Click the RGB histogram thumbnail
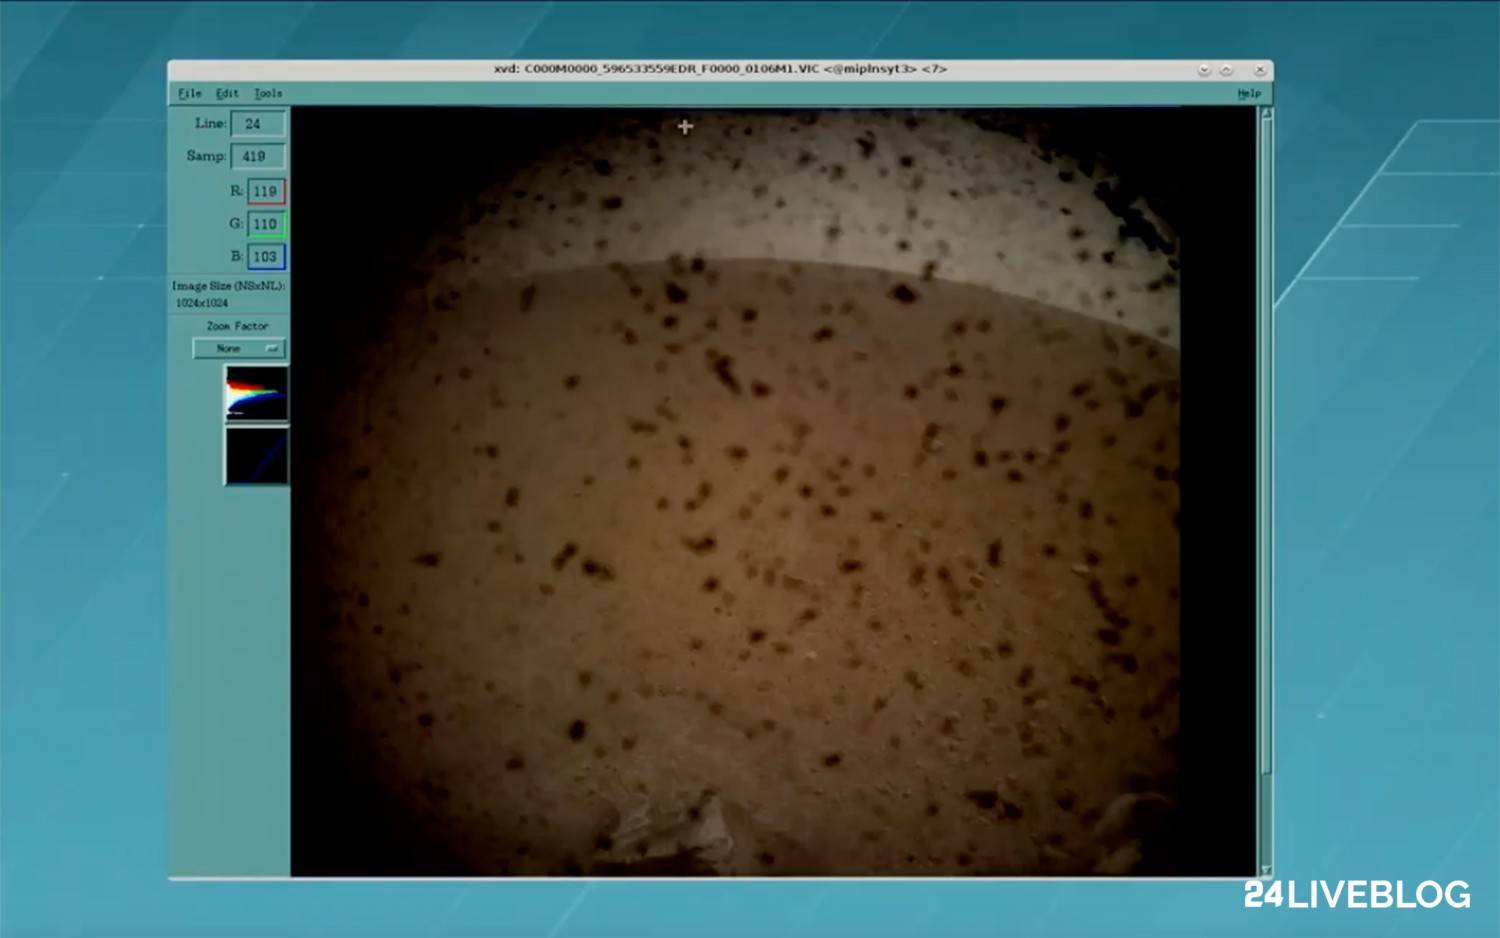Image resolution: width=1500 pixels, height=938 pixels. [x=257, y=393]
